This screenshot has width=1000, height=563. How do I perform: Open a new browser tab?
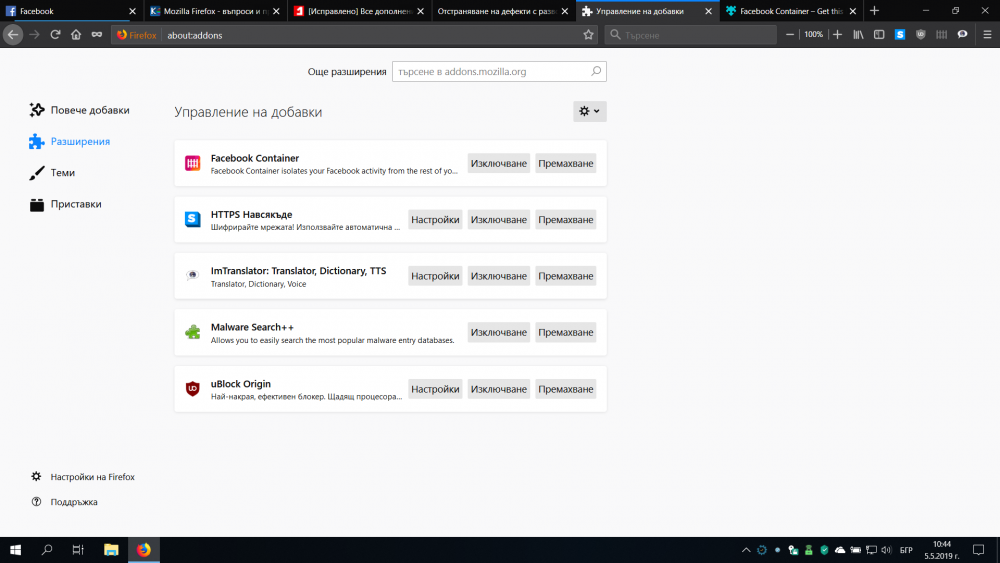[x=874, y=11]
